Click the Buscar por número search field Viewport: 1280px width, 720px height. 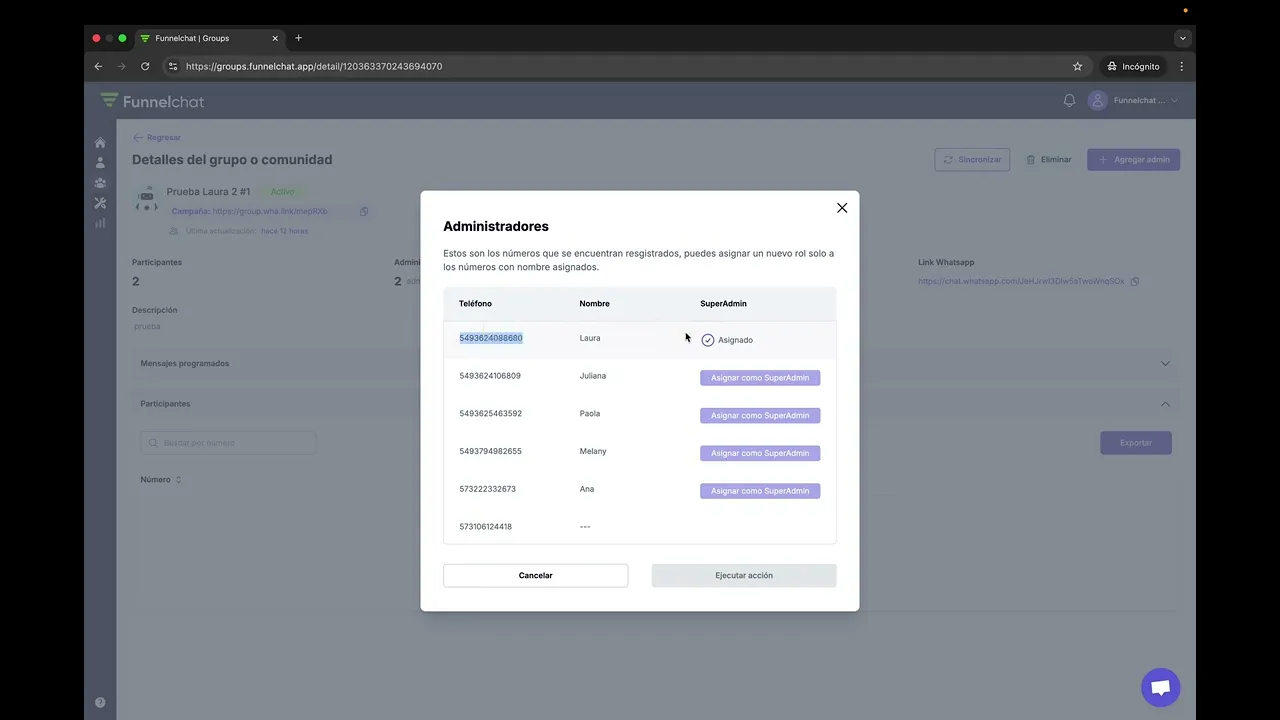coord(229,443)
